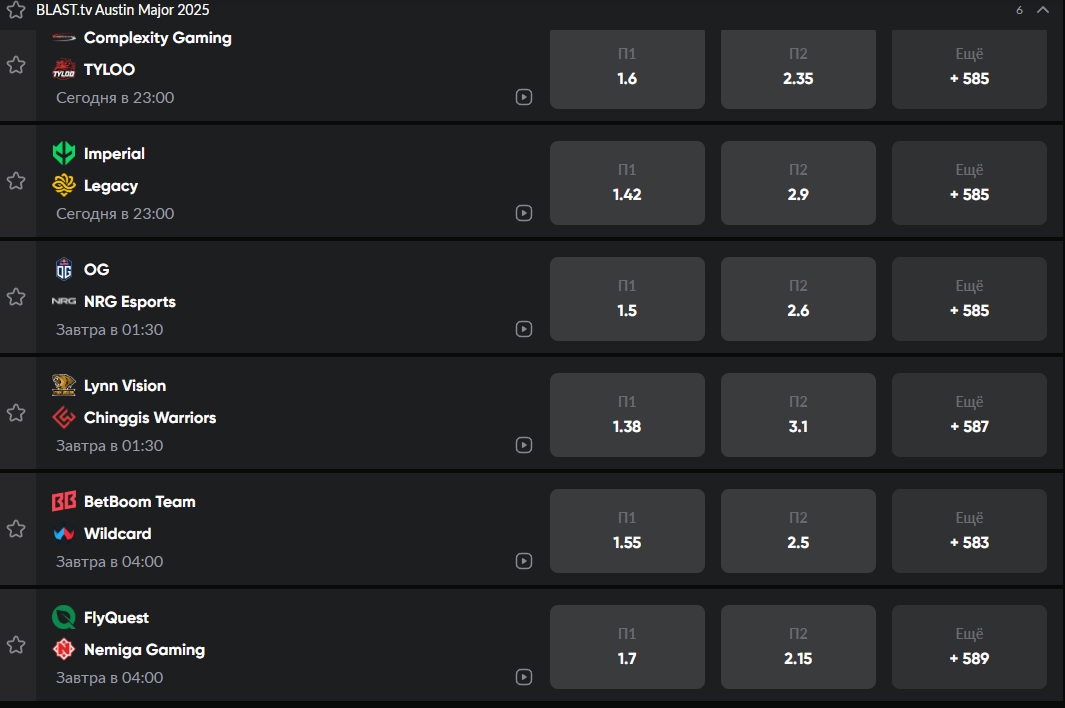The width and height of the screenshot is (1065, 708).
Task: Bet on П1 1.6 for Complexity Gaming
Action: pos(627,68)
